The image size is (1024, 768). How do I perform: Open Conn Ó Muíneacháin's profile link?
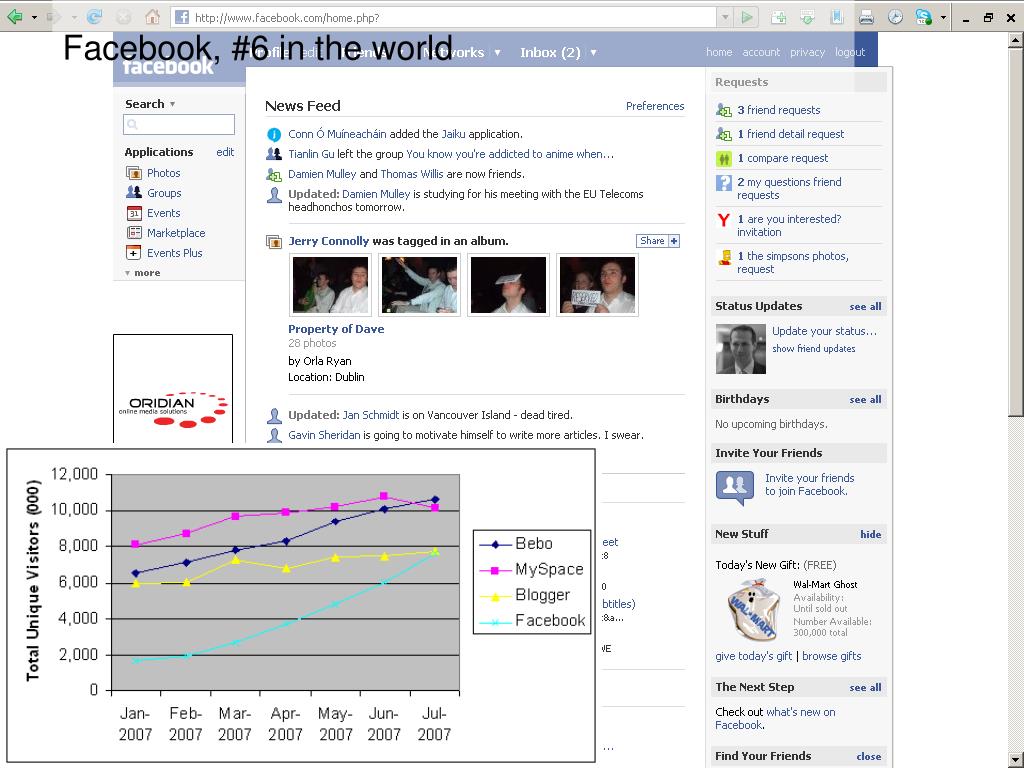tap(337, 134)
